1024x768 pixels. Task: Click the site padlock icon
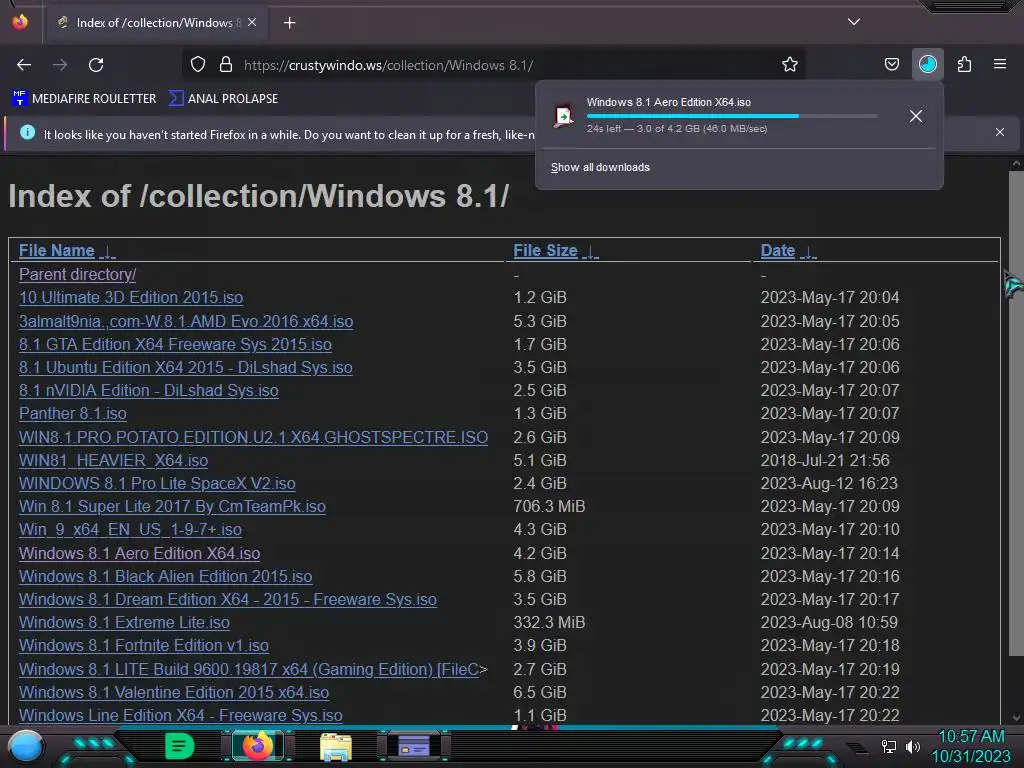pos(226,64)
